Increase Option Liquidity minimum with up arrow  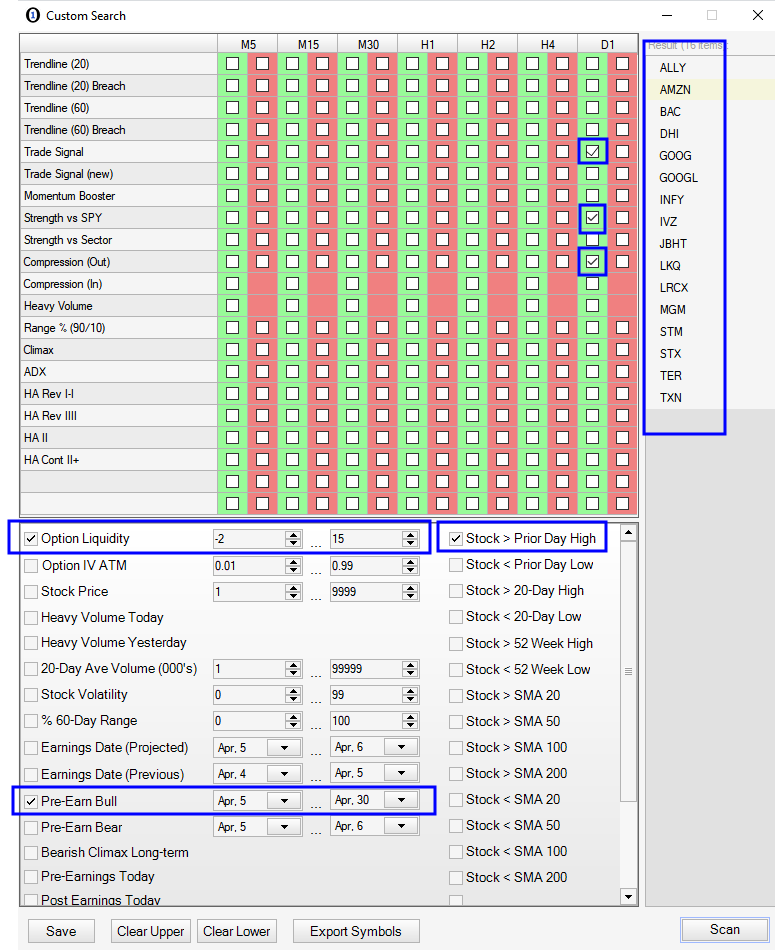coord(293,535)
